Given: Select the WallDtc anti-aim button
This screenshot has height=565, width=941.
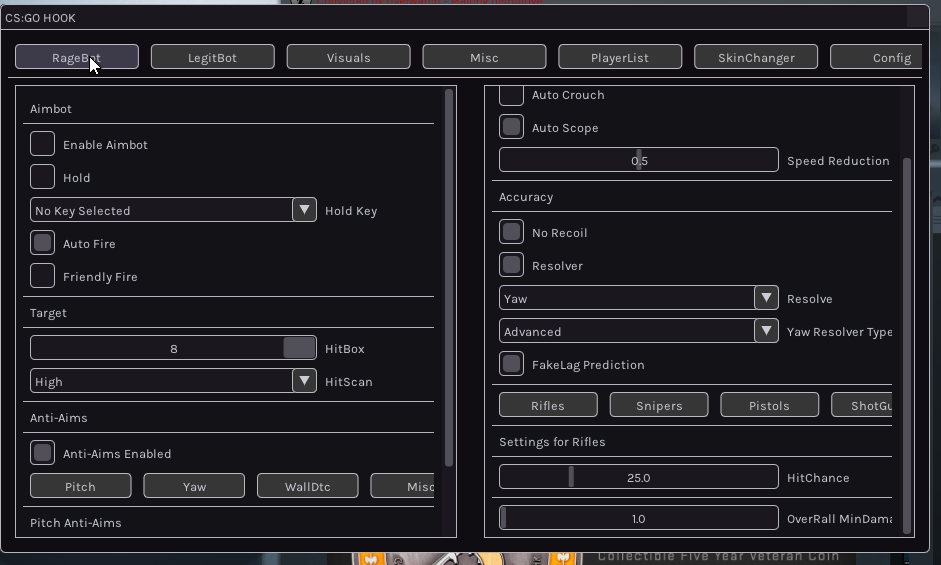Looking at the screenshot, I should tap(307, 486).
